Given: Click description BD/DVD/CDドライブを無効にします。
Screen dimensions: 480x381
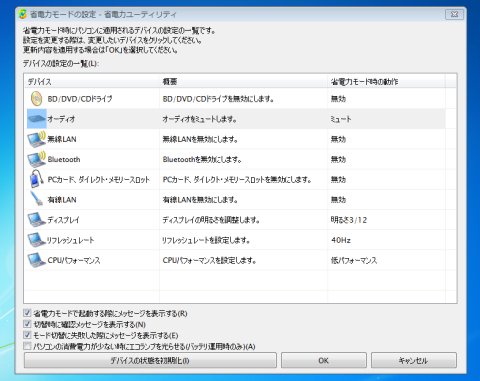Looking at the screenshot, I should click(218, 99).
